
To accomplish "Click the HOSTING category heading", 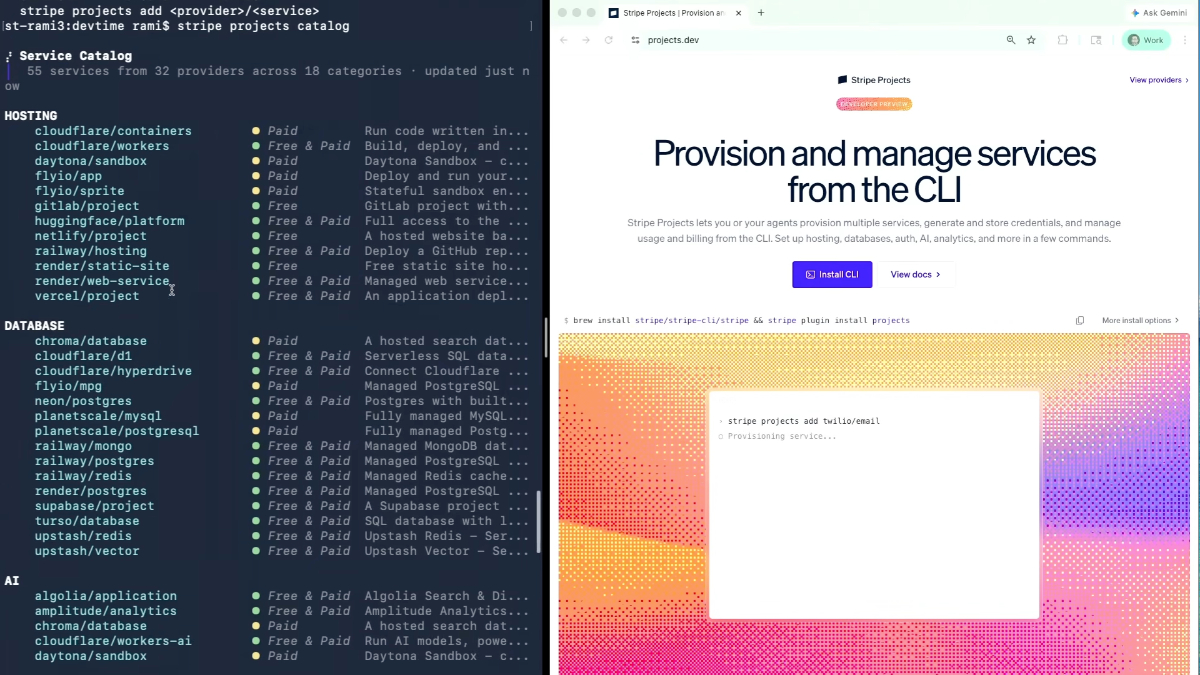I will point(31,116).
